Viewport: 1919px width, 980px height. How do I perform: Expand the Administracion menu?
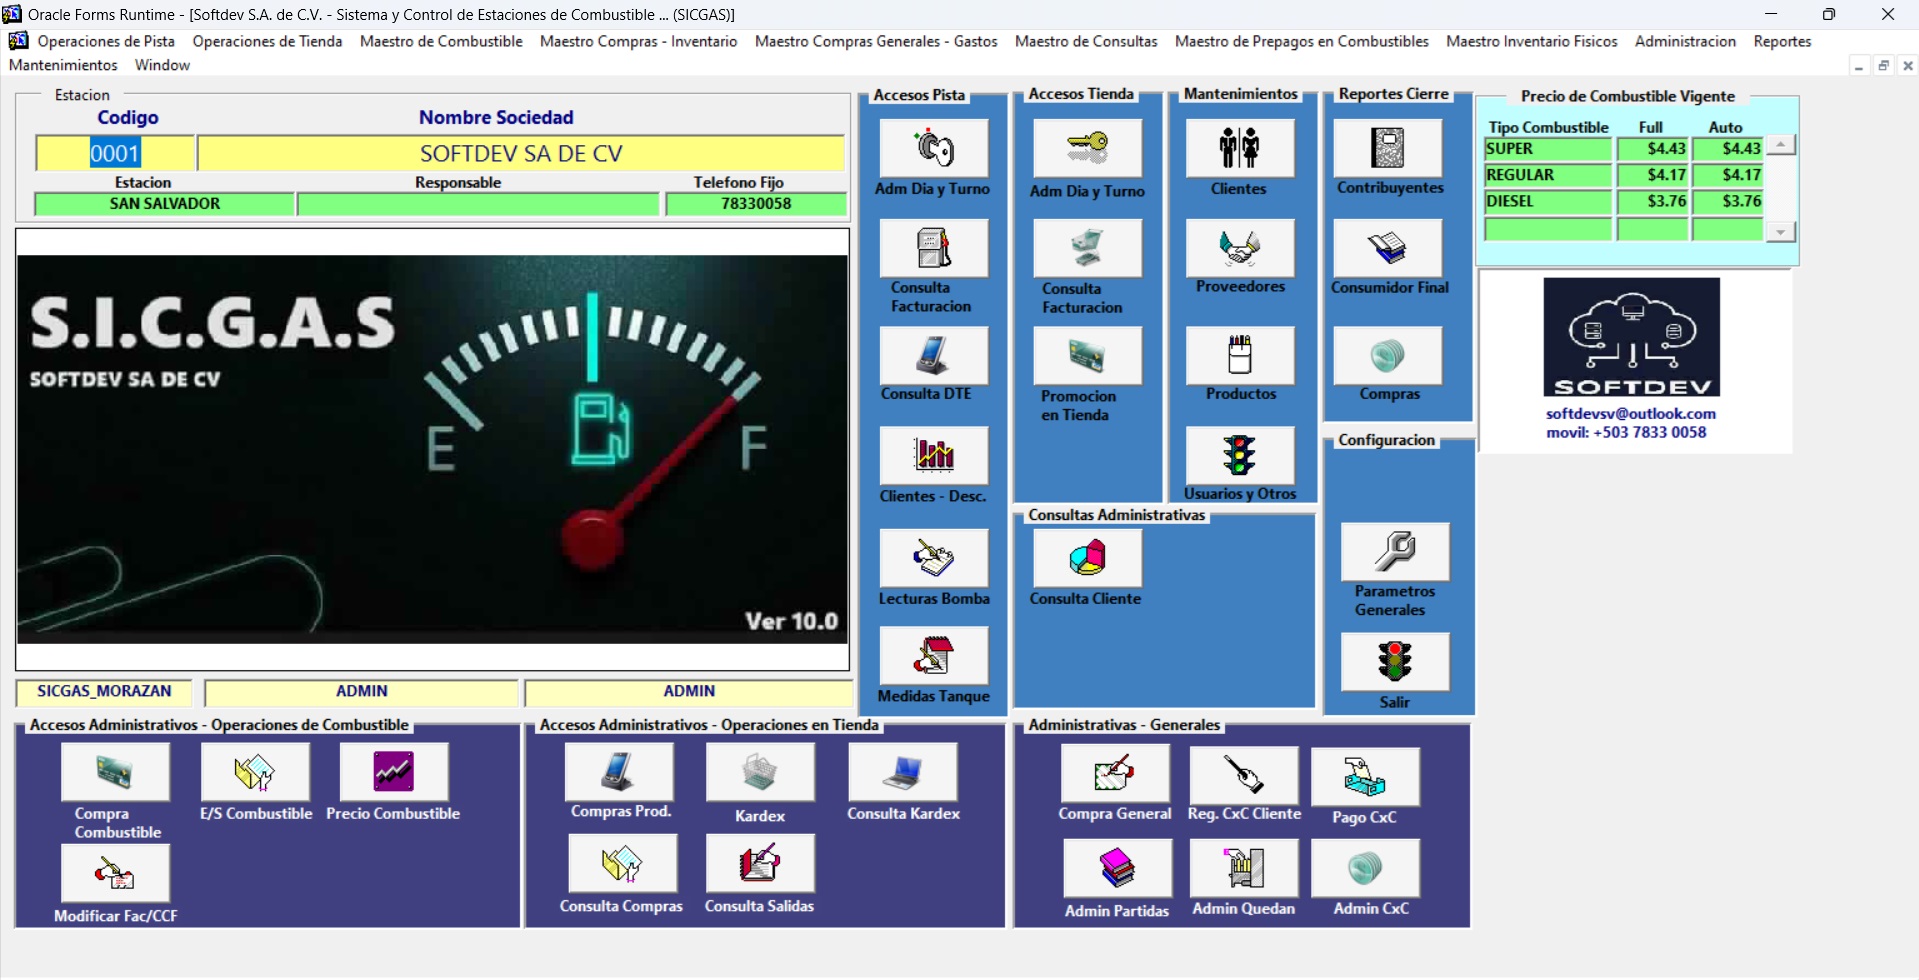(x=1685, y=42)
